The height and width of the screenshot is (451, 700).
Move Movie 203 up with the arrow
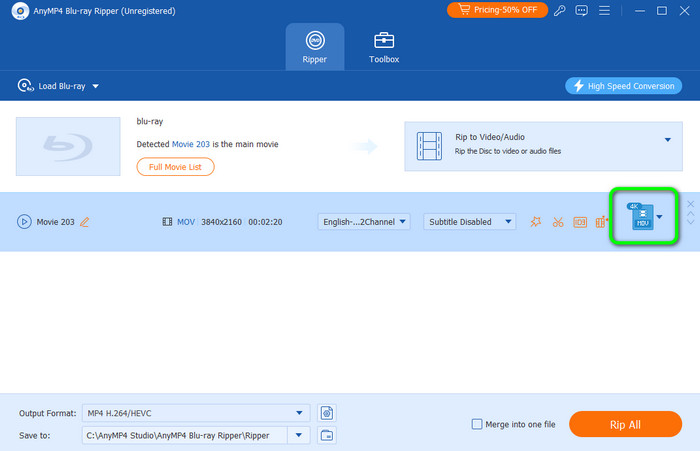[690, 214]
